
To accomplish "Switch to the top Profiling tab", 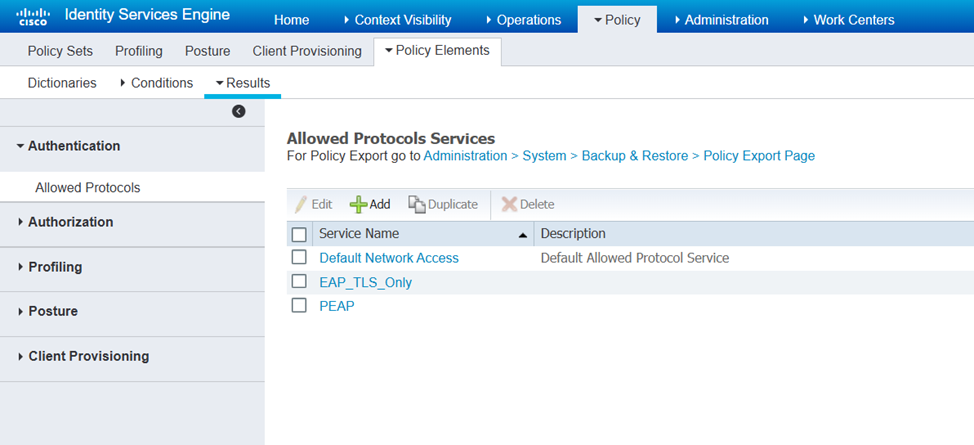I will click(x=139, y=51).
